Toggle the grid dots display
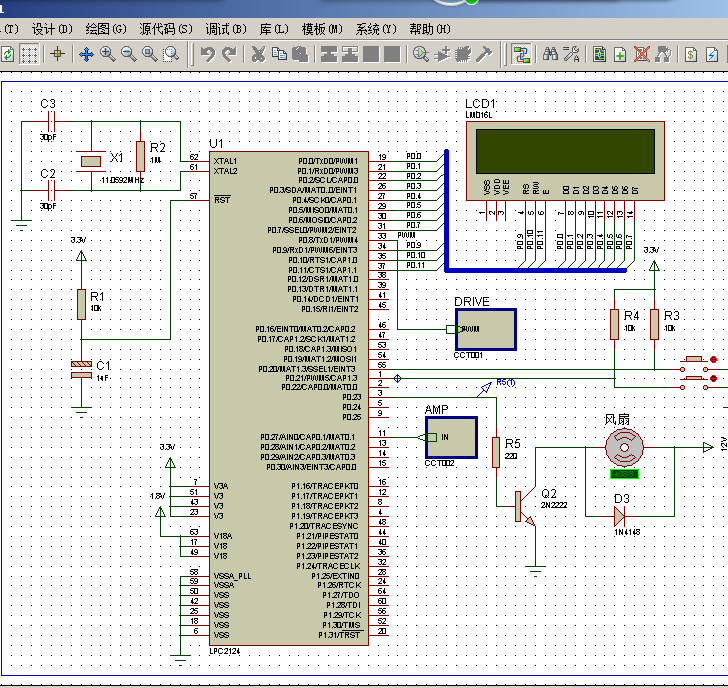This screenshot has width=728, height=688. [x=29, y=54]
